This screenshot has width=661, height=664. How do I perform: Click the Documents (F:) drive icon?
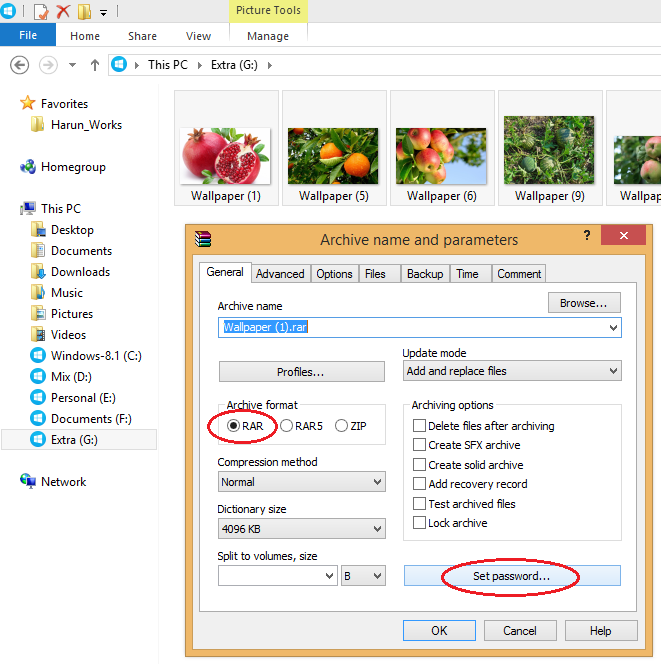point(38,418)
